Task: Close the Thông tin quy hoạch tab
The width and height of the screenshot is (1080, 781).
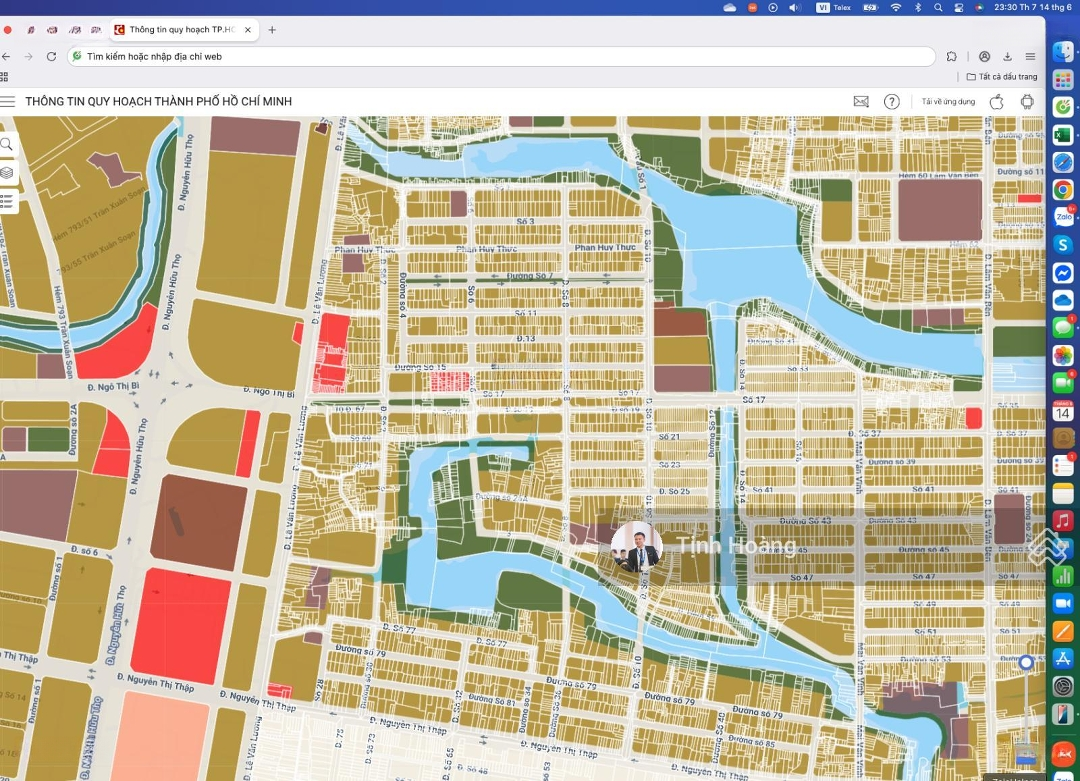Action: click(248, 30)
